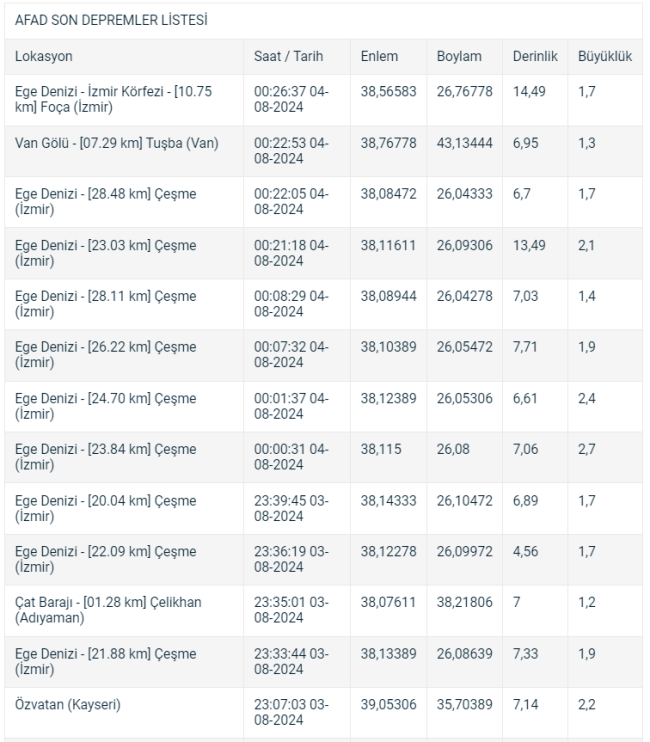Click the Derinlik column header
This screenshot has width=650, height=742.
pos(535,56)
